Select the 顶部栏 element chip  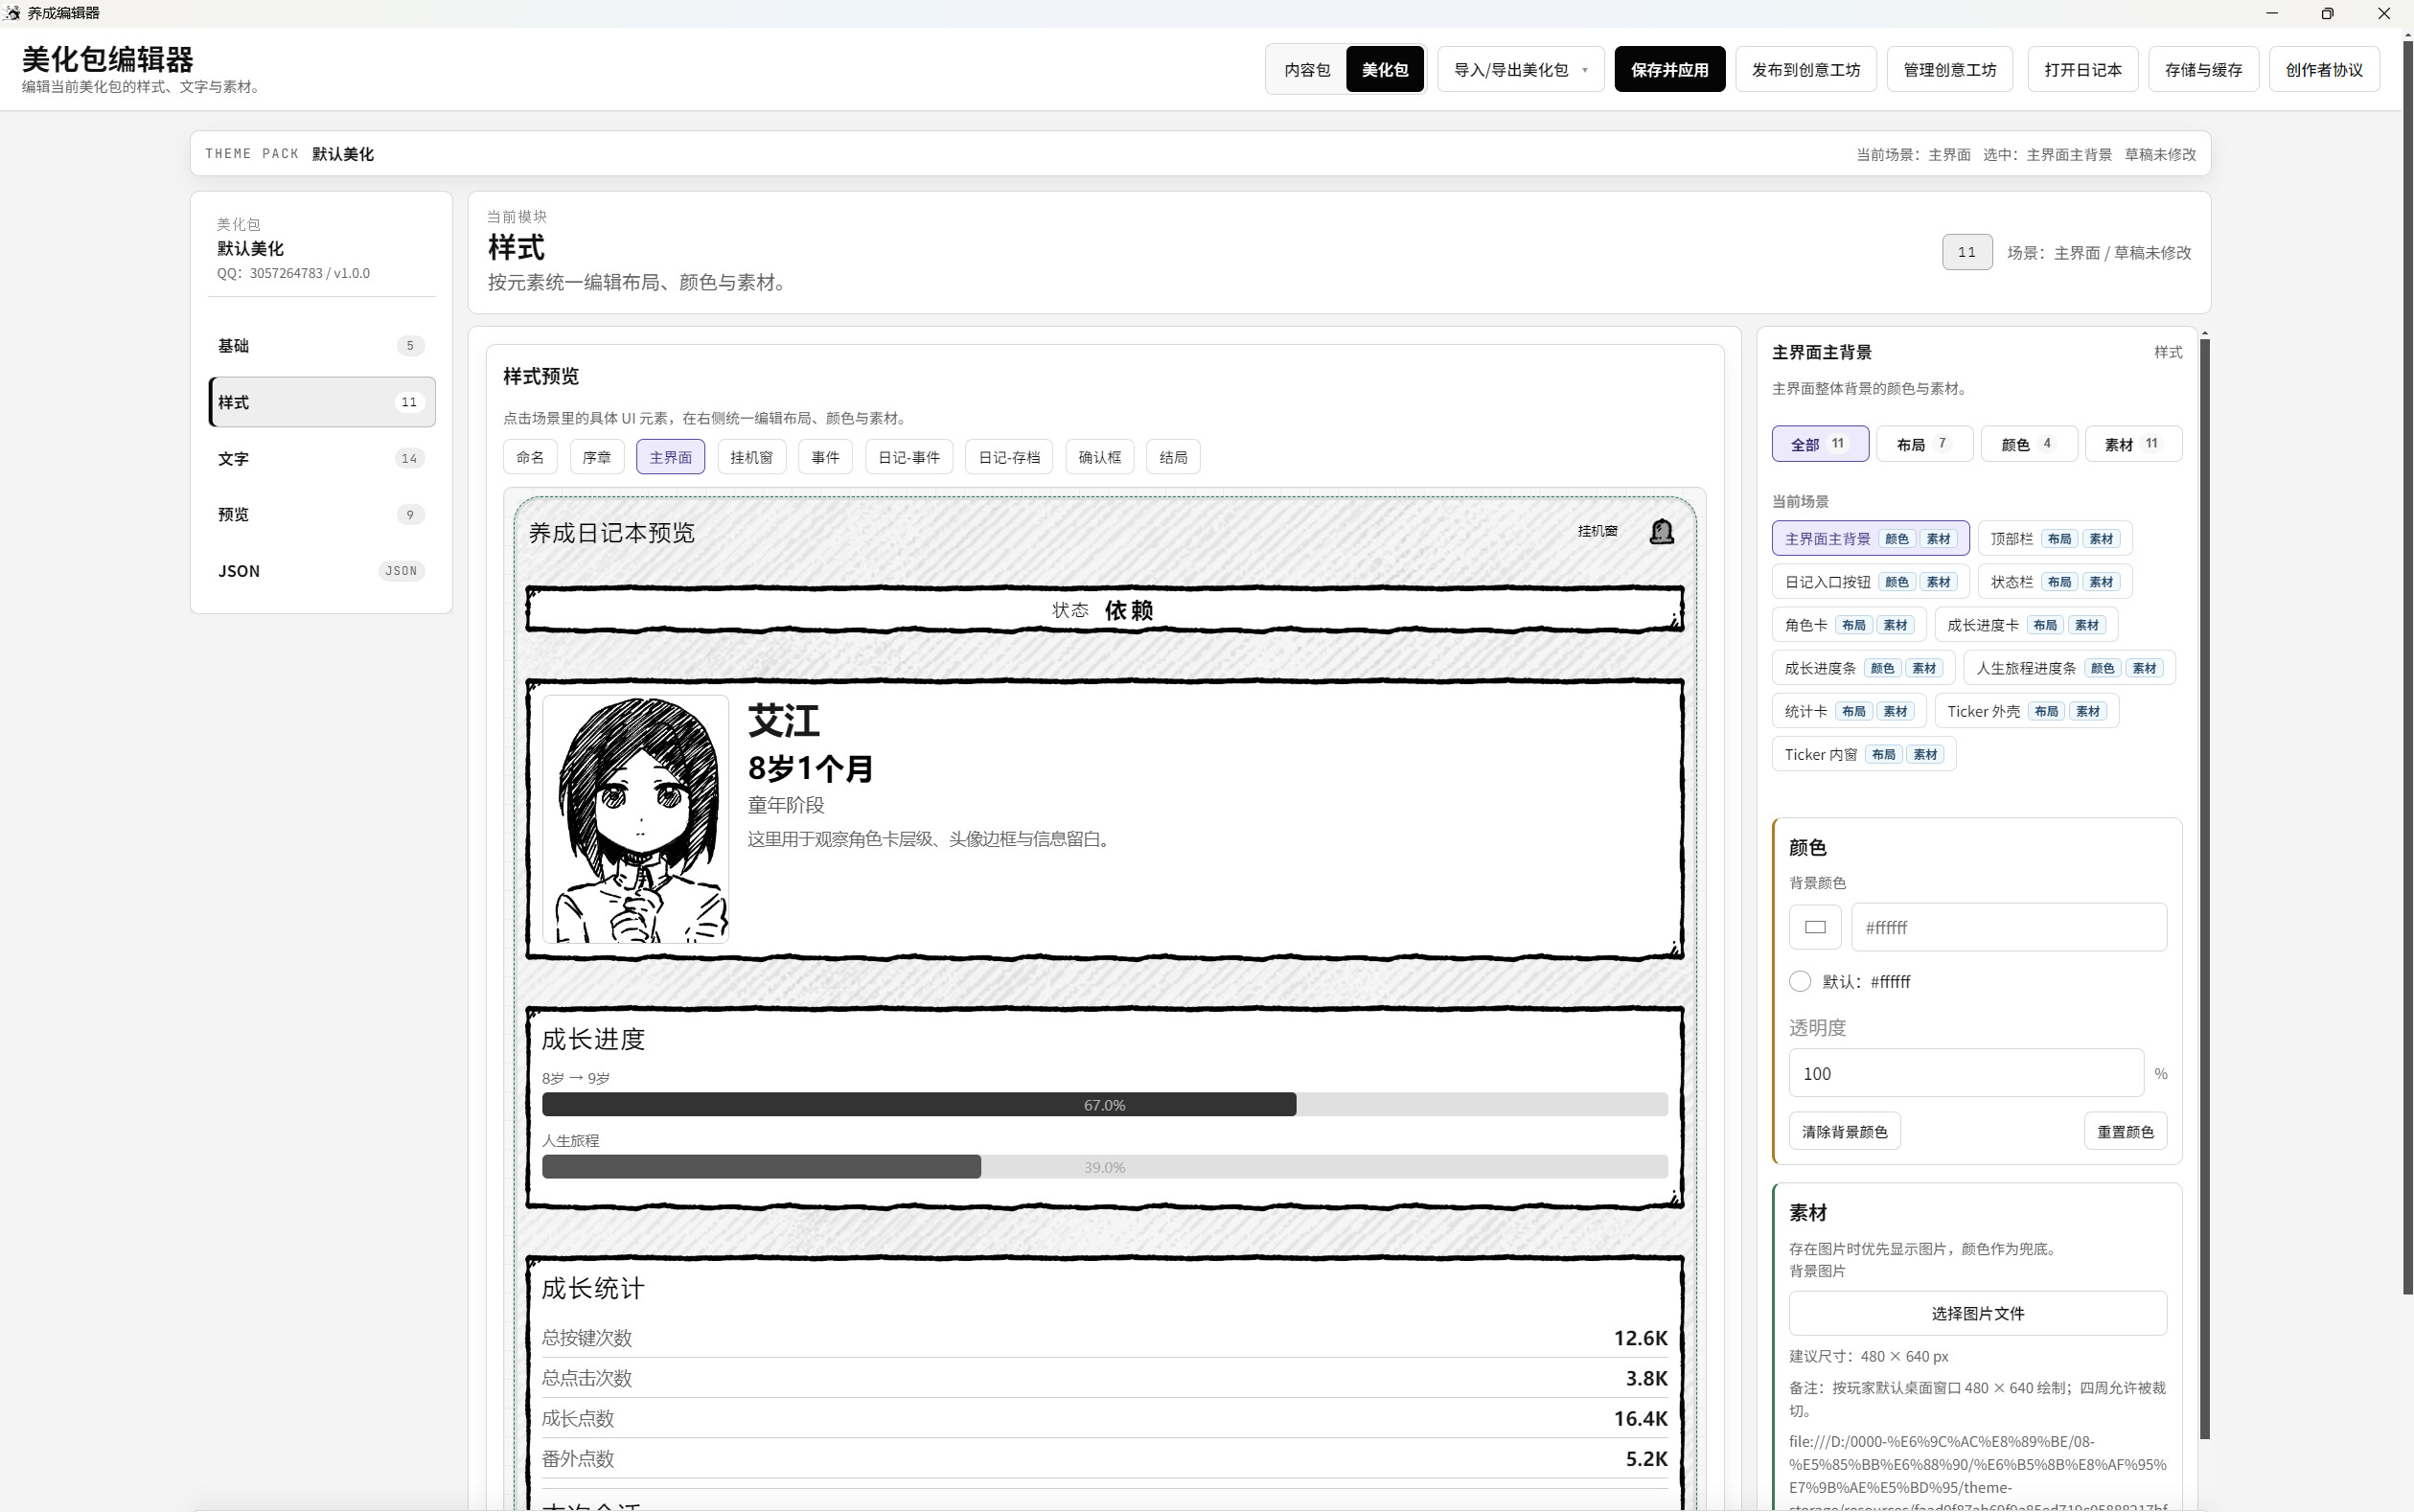(x=2054, y=538)
